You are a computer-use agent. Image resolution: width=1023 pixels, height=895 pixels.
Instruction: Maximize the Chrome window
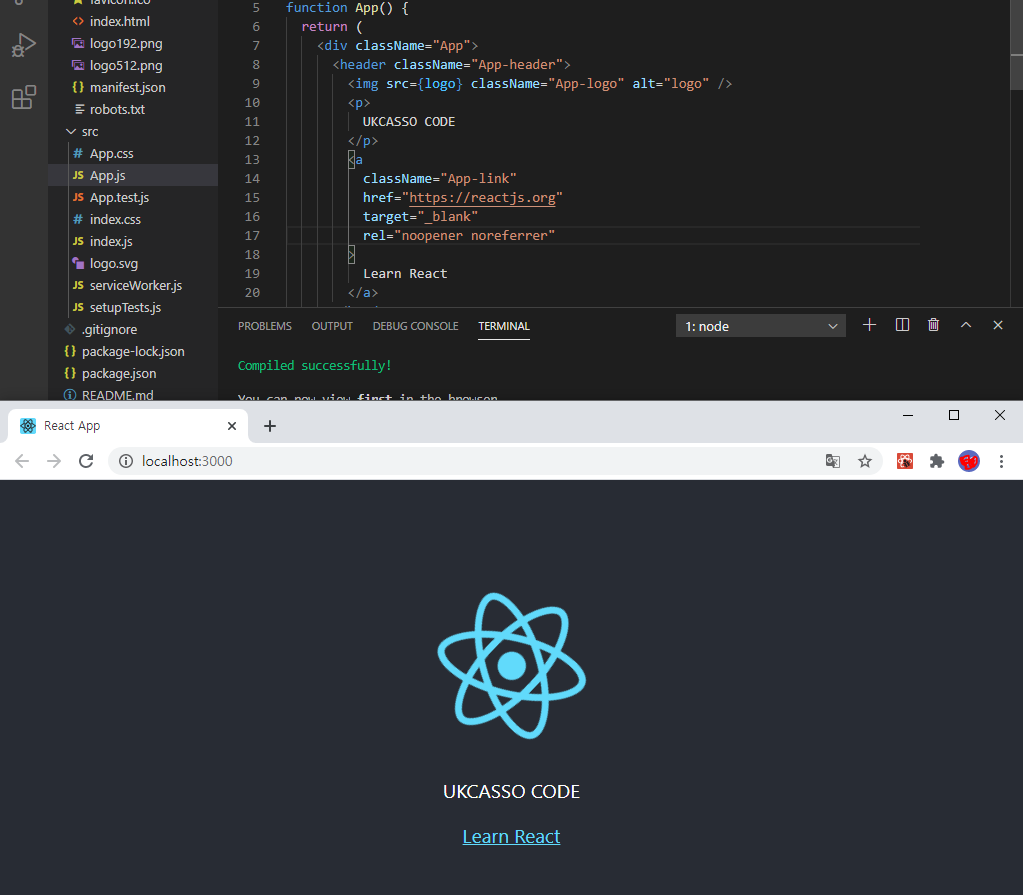[954, 415]
